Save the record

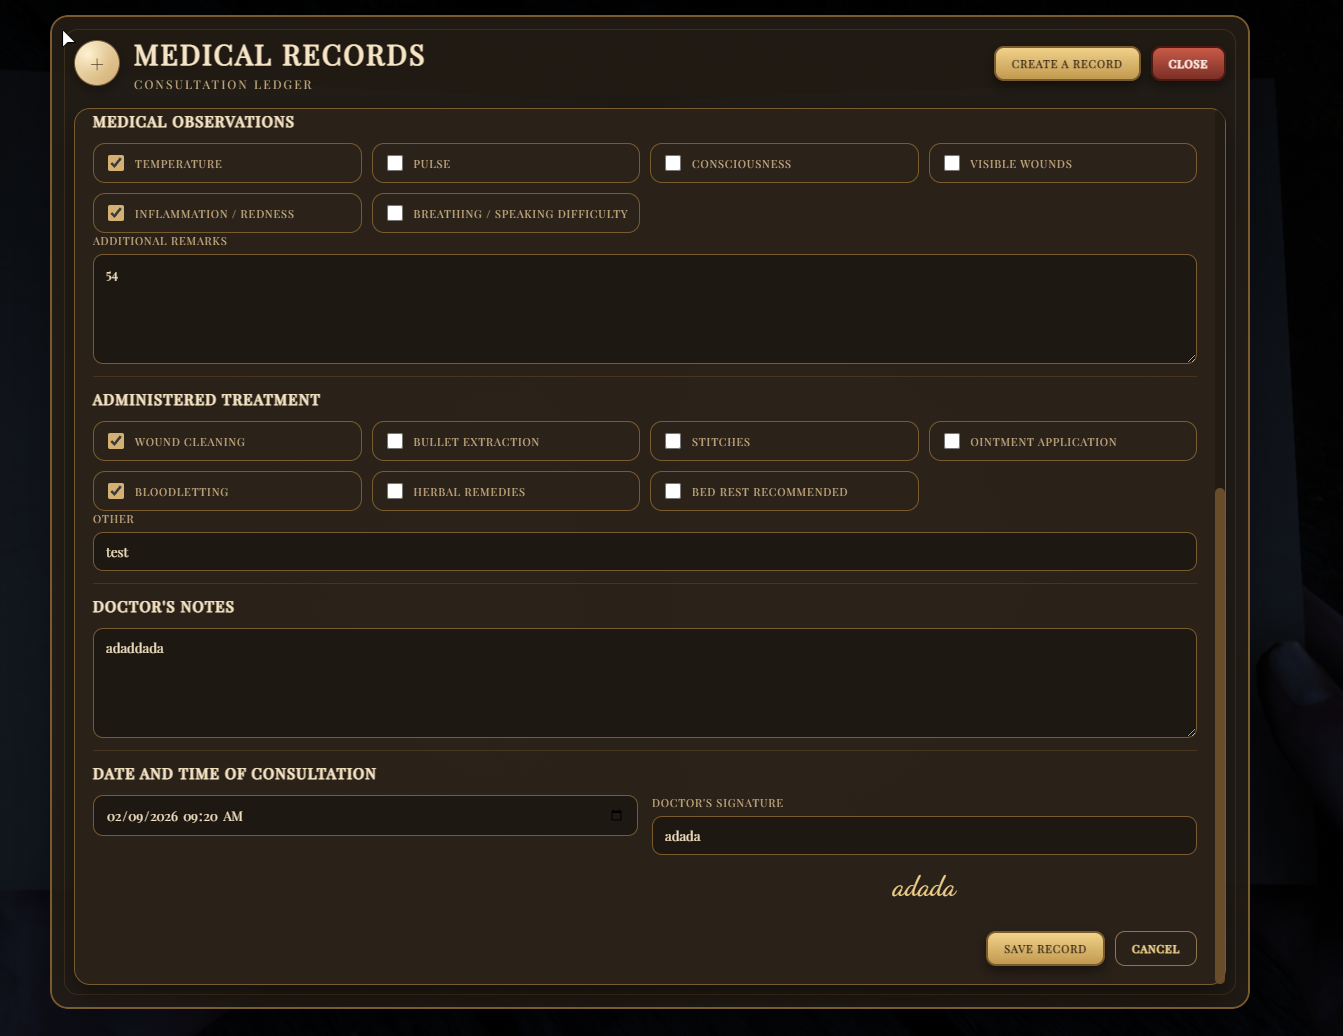coord(1045,949)
